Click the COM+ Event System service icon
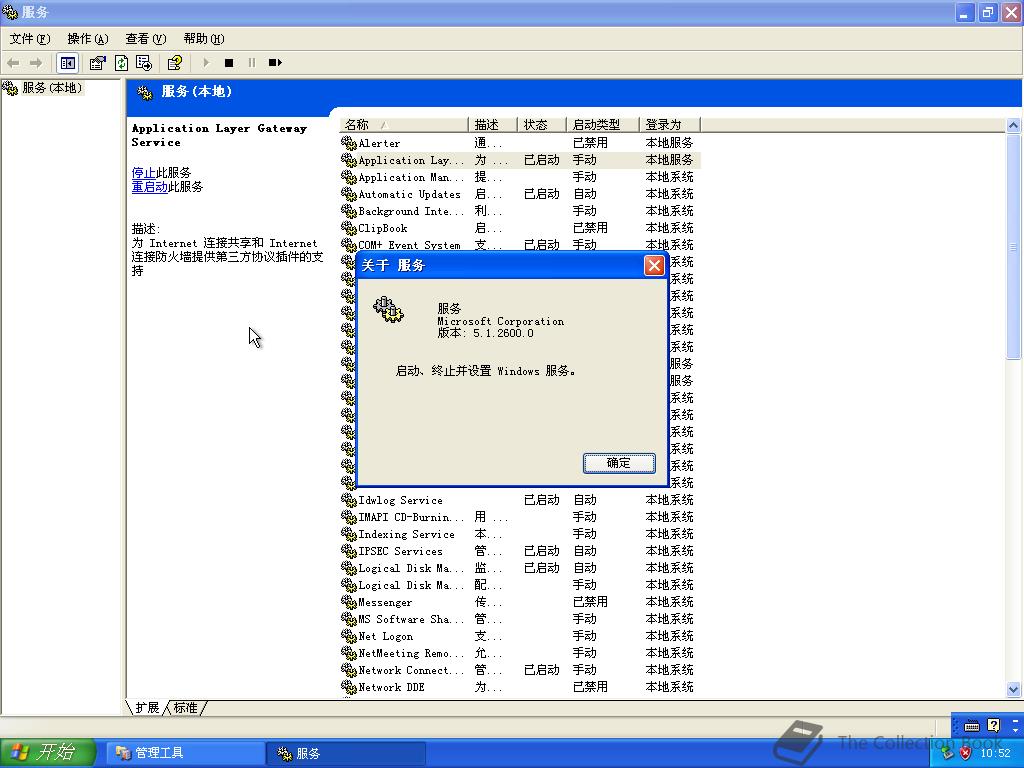The image size is (1024, 768). [x=349, y=244]
